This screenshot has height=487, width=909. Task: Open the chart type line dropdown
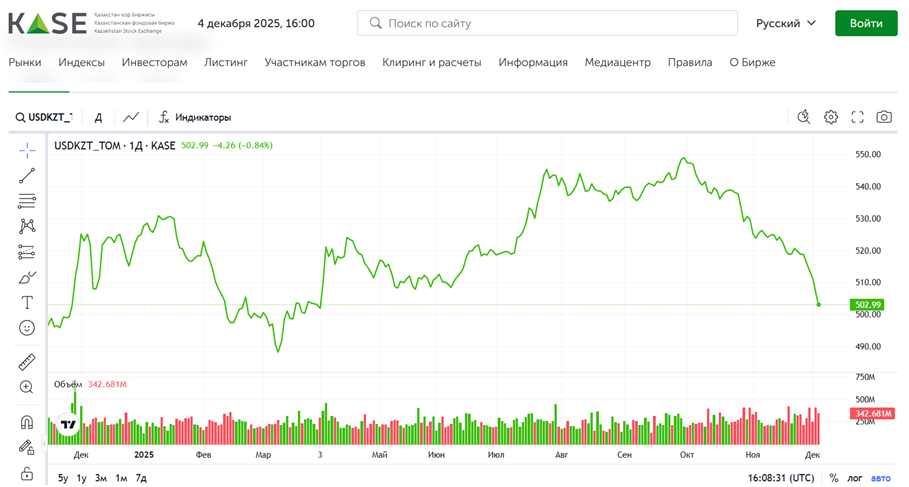(x=131, y=117)
